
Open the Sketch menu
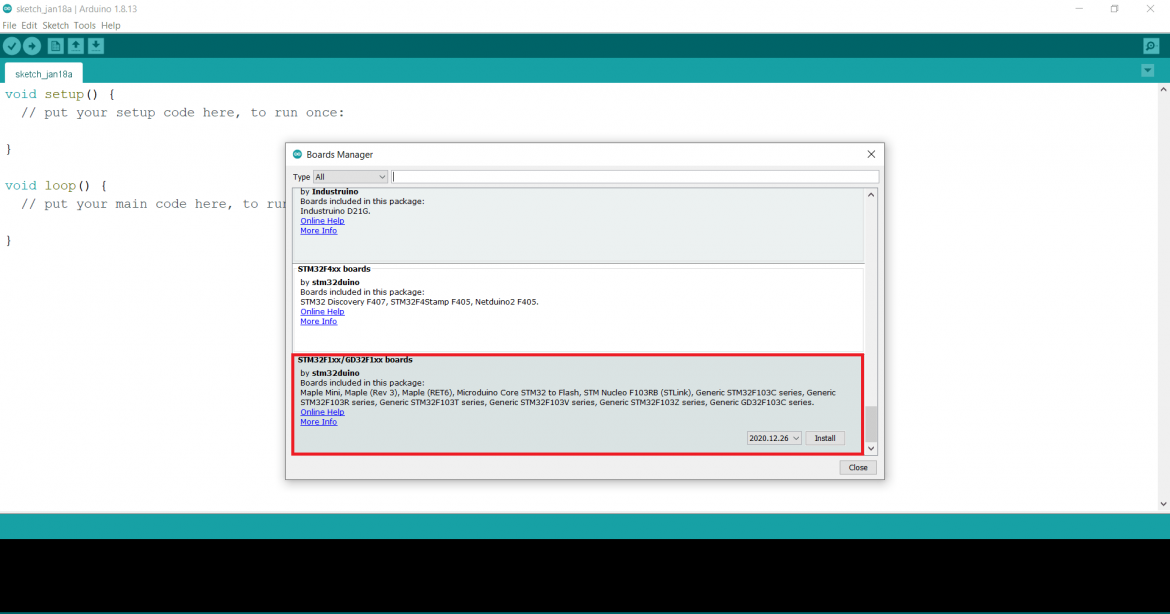(55, 25)
